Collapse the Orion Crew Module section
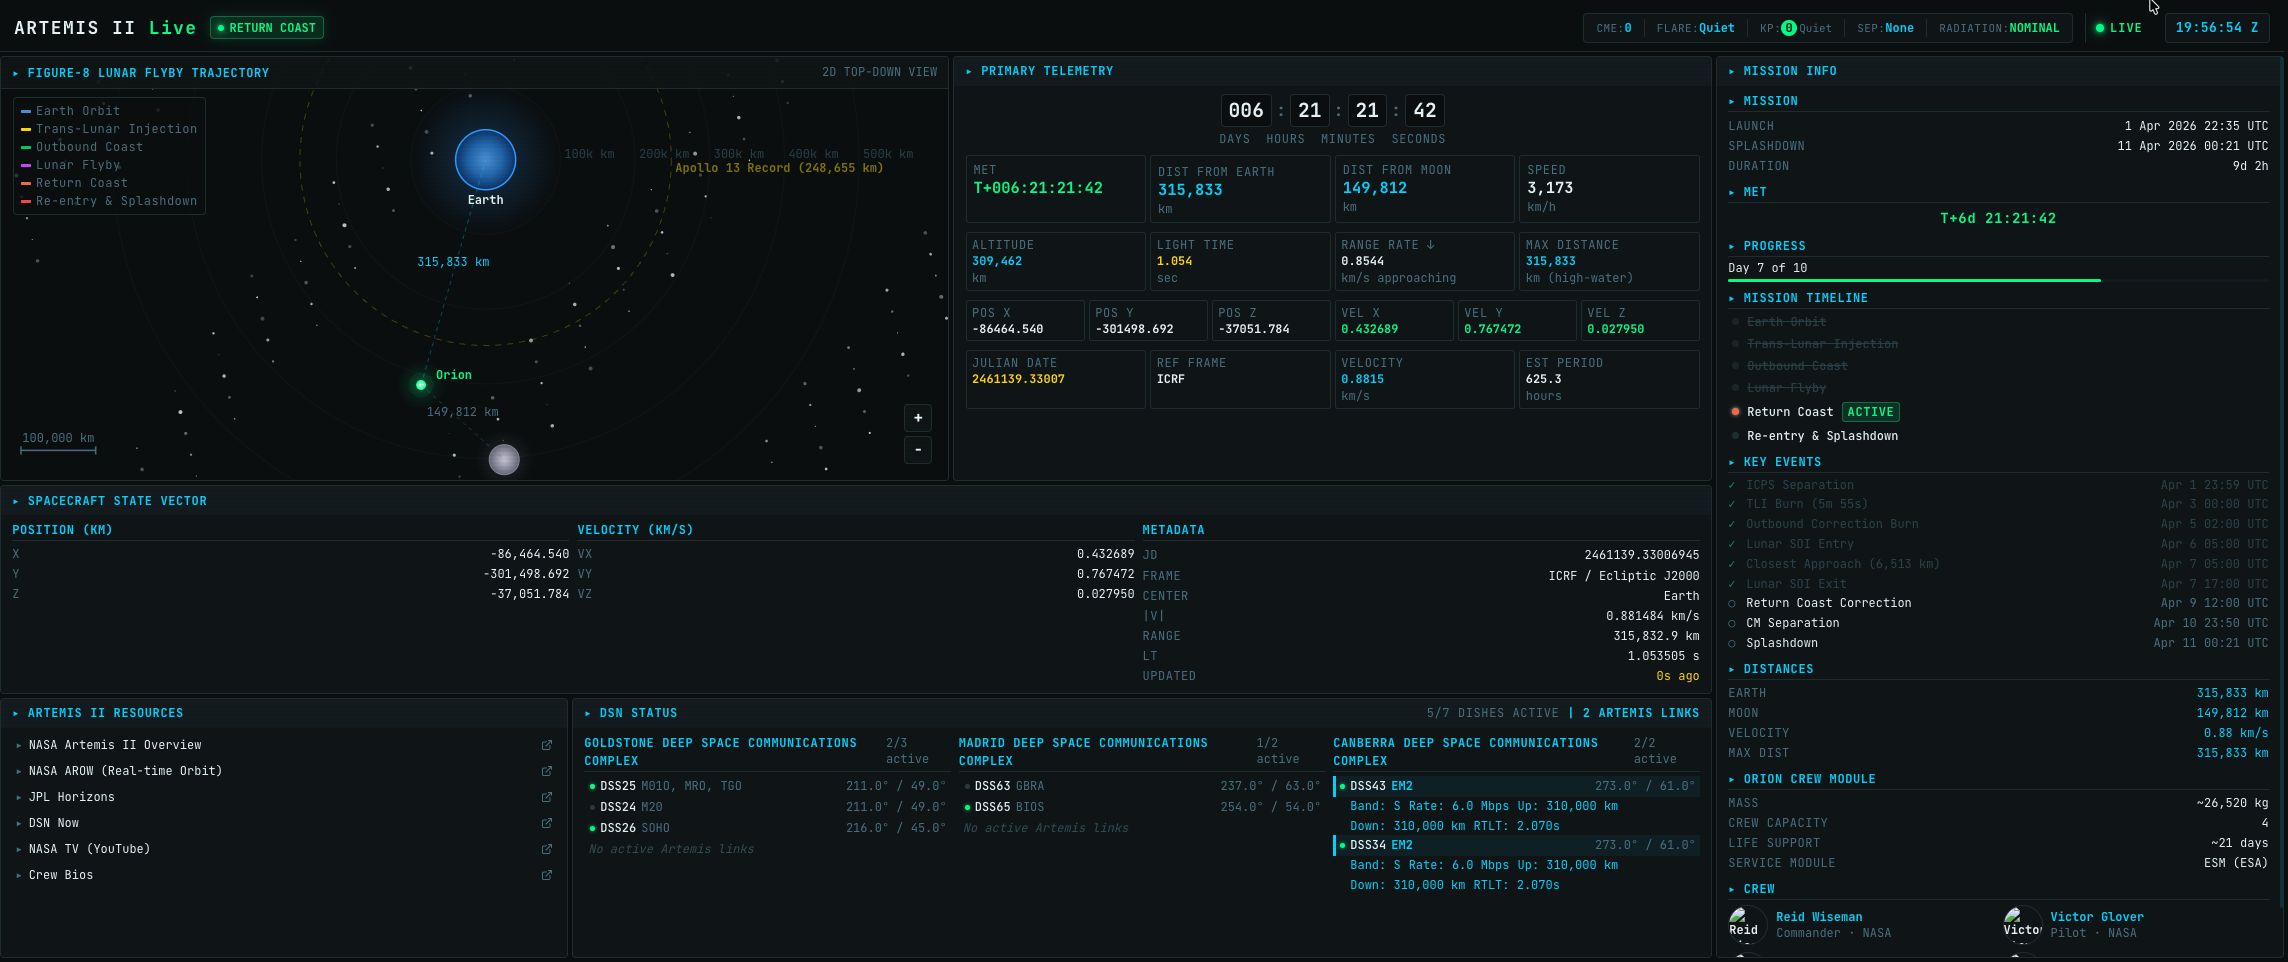The height and width of the screenshot is (962, 2288). coord(1732,779)
